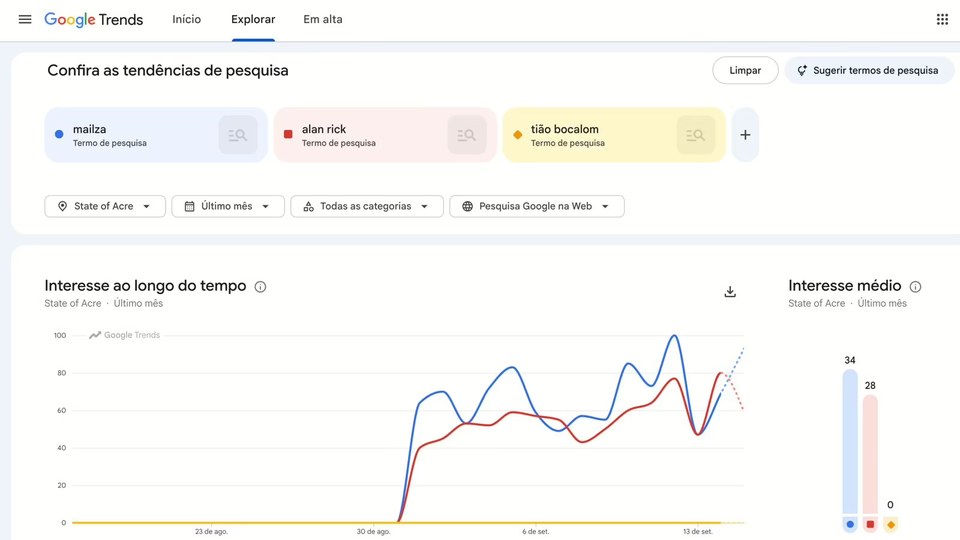The height and width of the screenshot is (540, 960).
Task: Click the Google Trends logo
Action: [94, 20]
